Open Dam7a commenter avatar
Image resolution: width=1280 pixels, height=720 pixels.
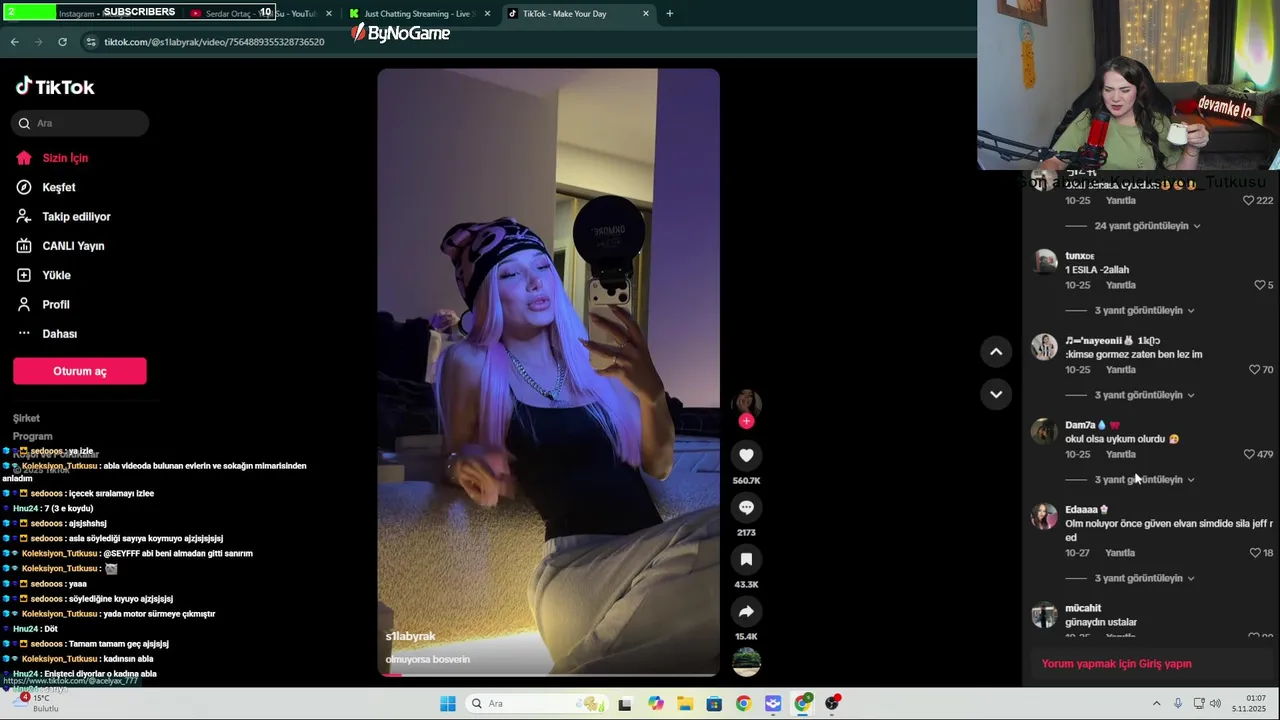[x=1044, y=431]
